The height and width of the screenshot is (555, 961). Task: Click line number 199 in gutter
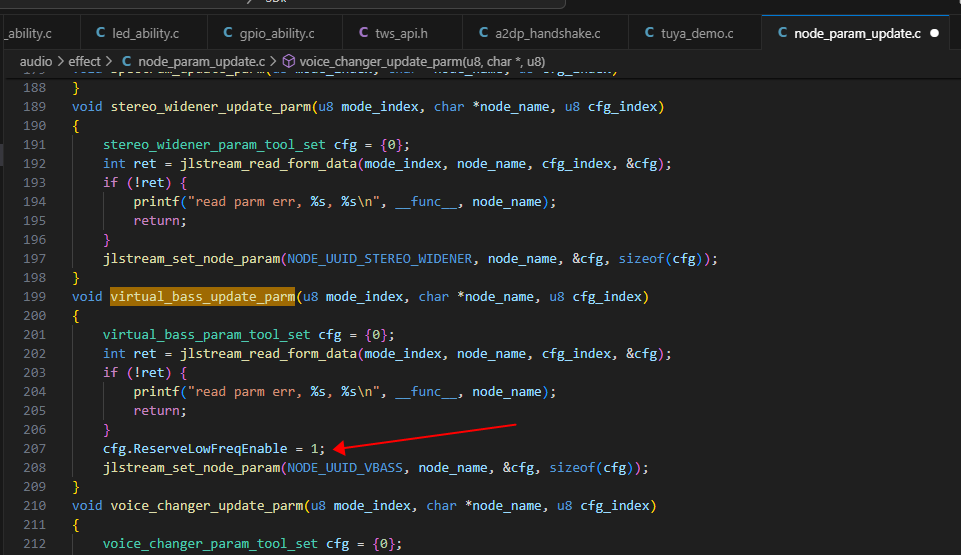tap(34, 296)
